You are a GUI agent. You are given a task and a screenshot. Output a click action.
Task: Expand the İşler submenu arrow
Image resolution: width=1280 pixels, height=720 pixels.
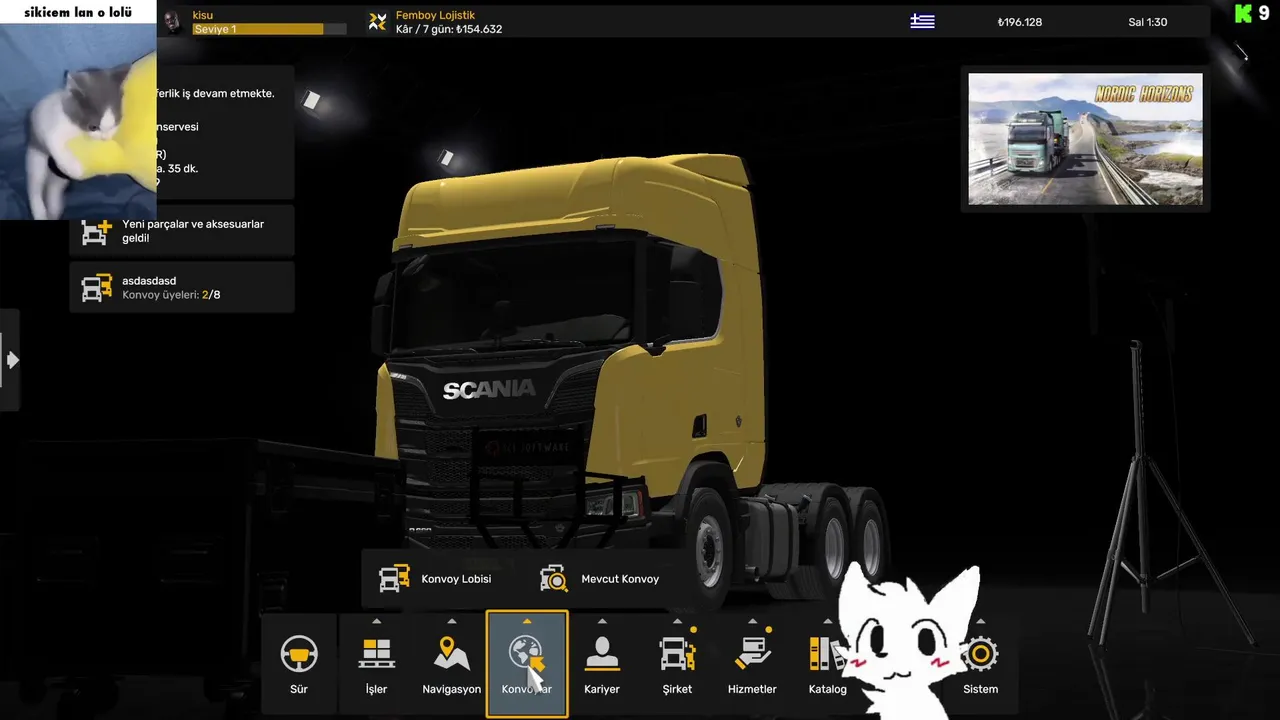pyautogui.click(x=376, y=621)
